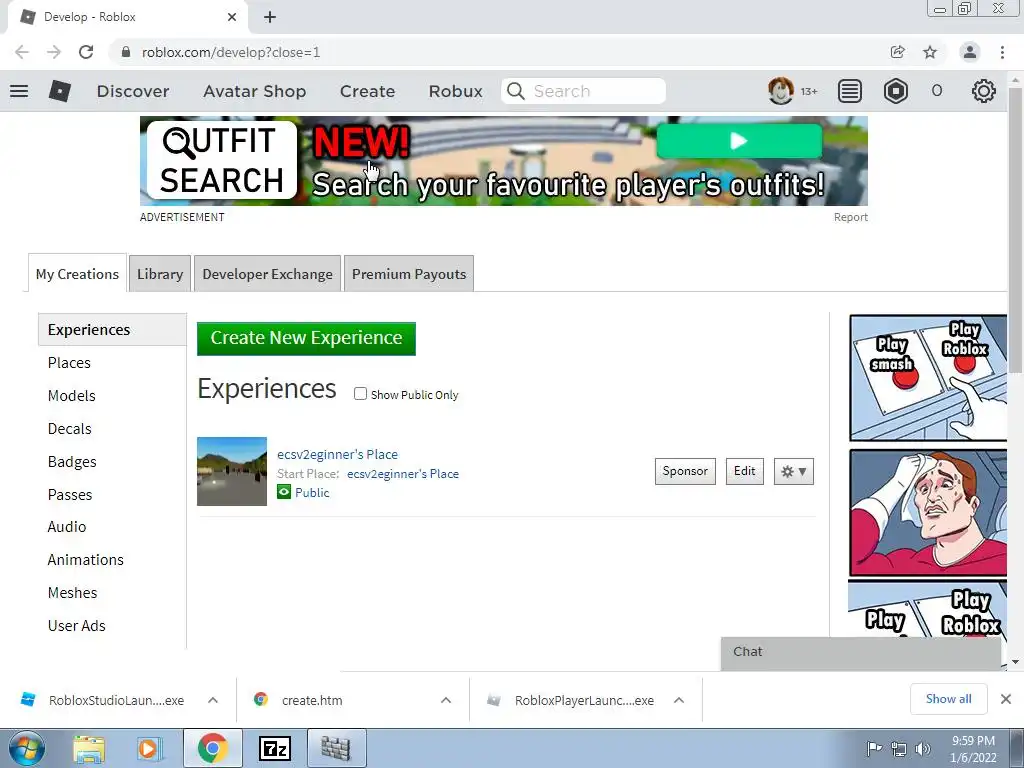Bookmark this page with the star icon

pos(930,52)
